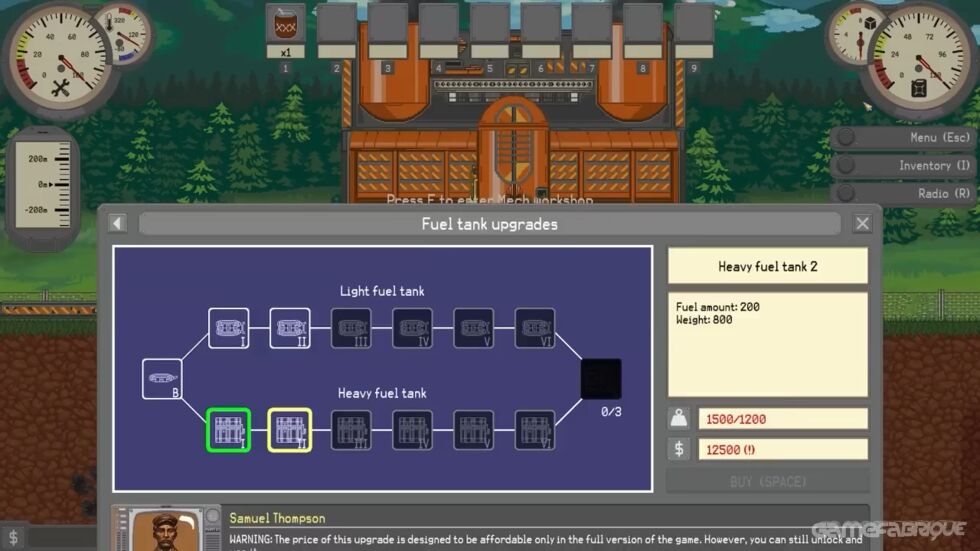Screen dimensions: 980x551
Task: Click the 0/3 progress counter
Action: [x=611, y=412]
